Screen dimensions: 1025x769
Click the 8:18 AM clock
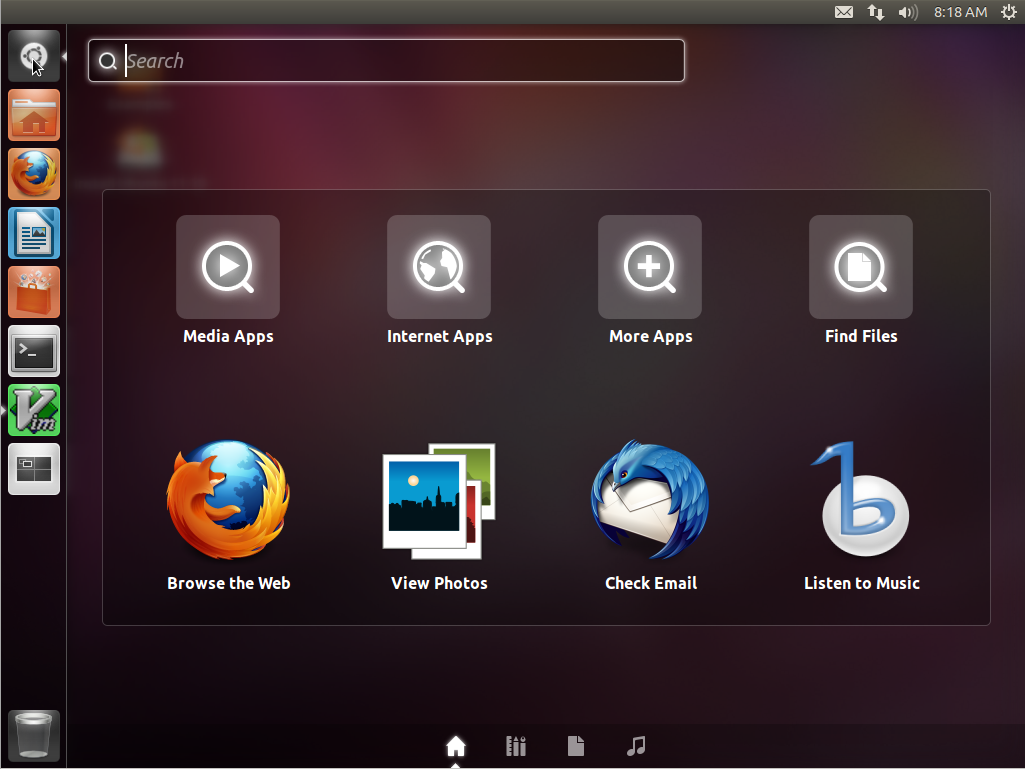point(960,12)
